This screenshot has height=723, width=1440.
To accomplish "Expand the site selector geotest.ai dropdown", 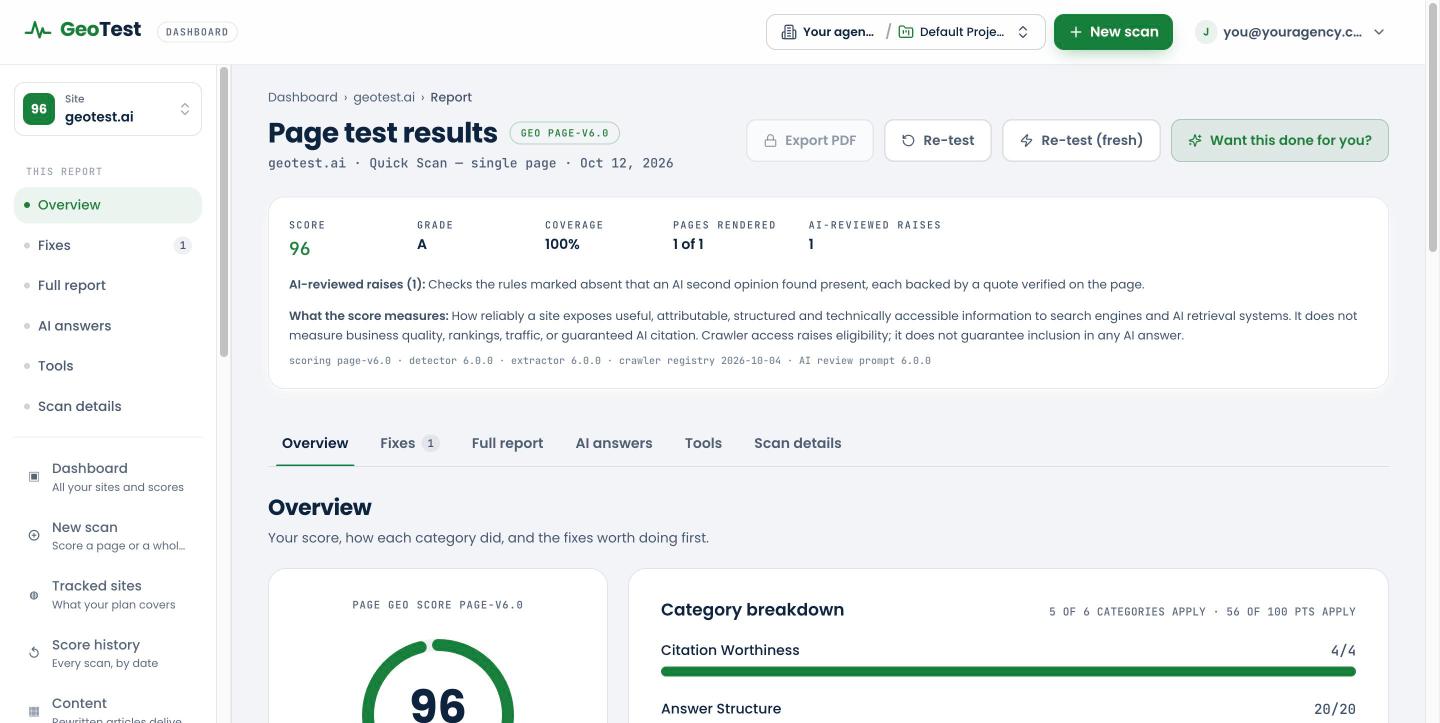I will (x=108, y=109).
